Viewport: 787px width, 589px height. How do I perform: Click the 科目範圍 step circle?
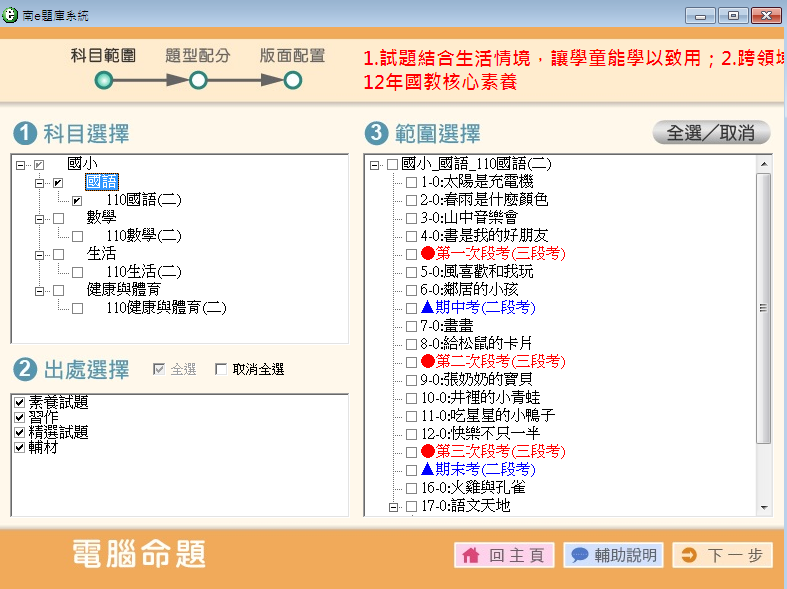point(104,80)
